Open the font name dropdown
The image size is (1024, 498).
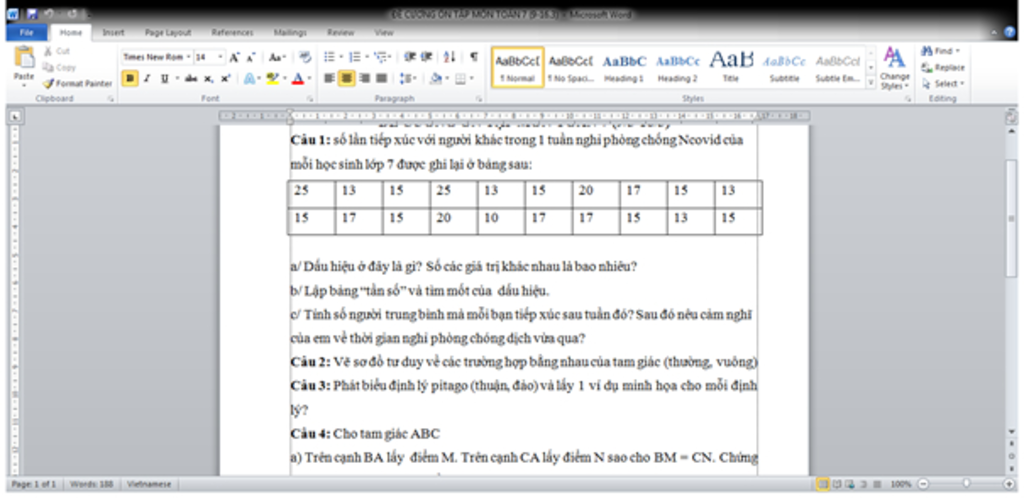click(x=189, y=57)
